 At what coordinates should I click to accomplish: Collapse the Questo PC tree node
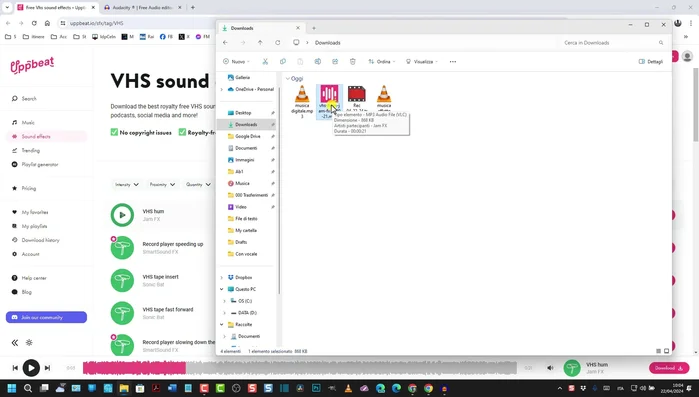tap(222, 289)
